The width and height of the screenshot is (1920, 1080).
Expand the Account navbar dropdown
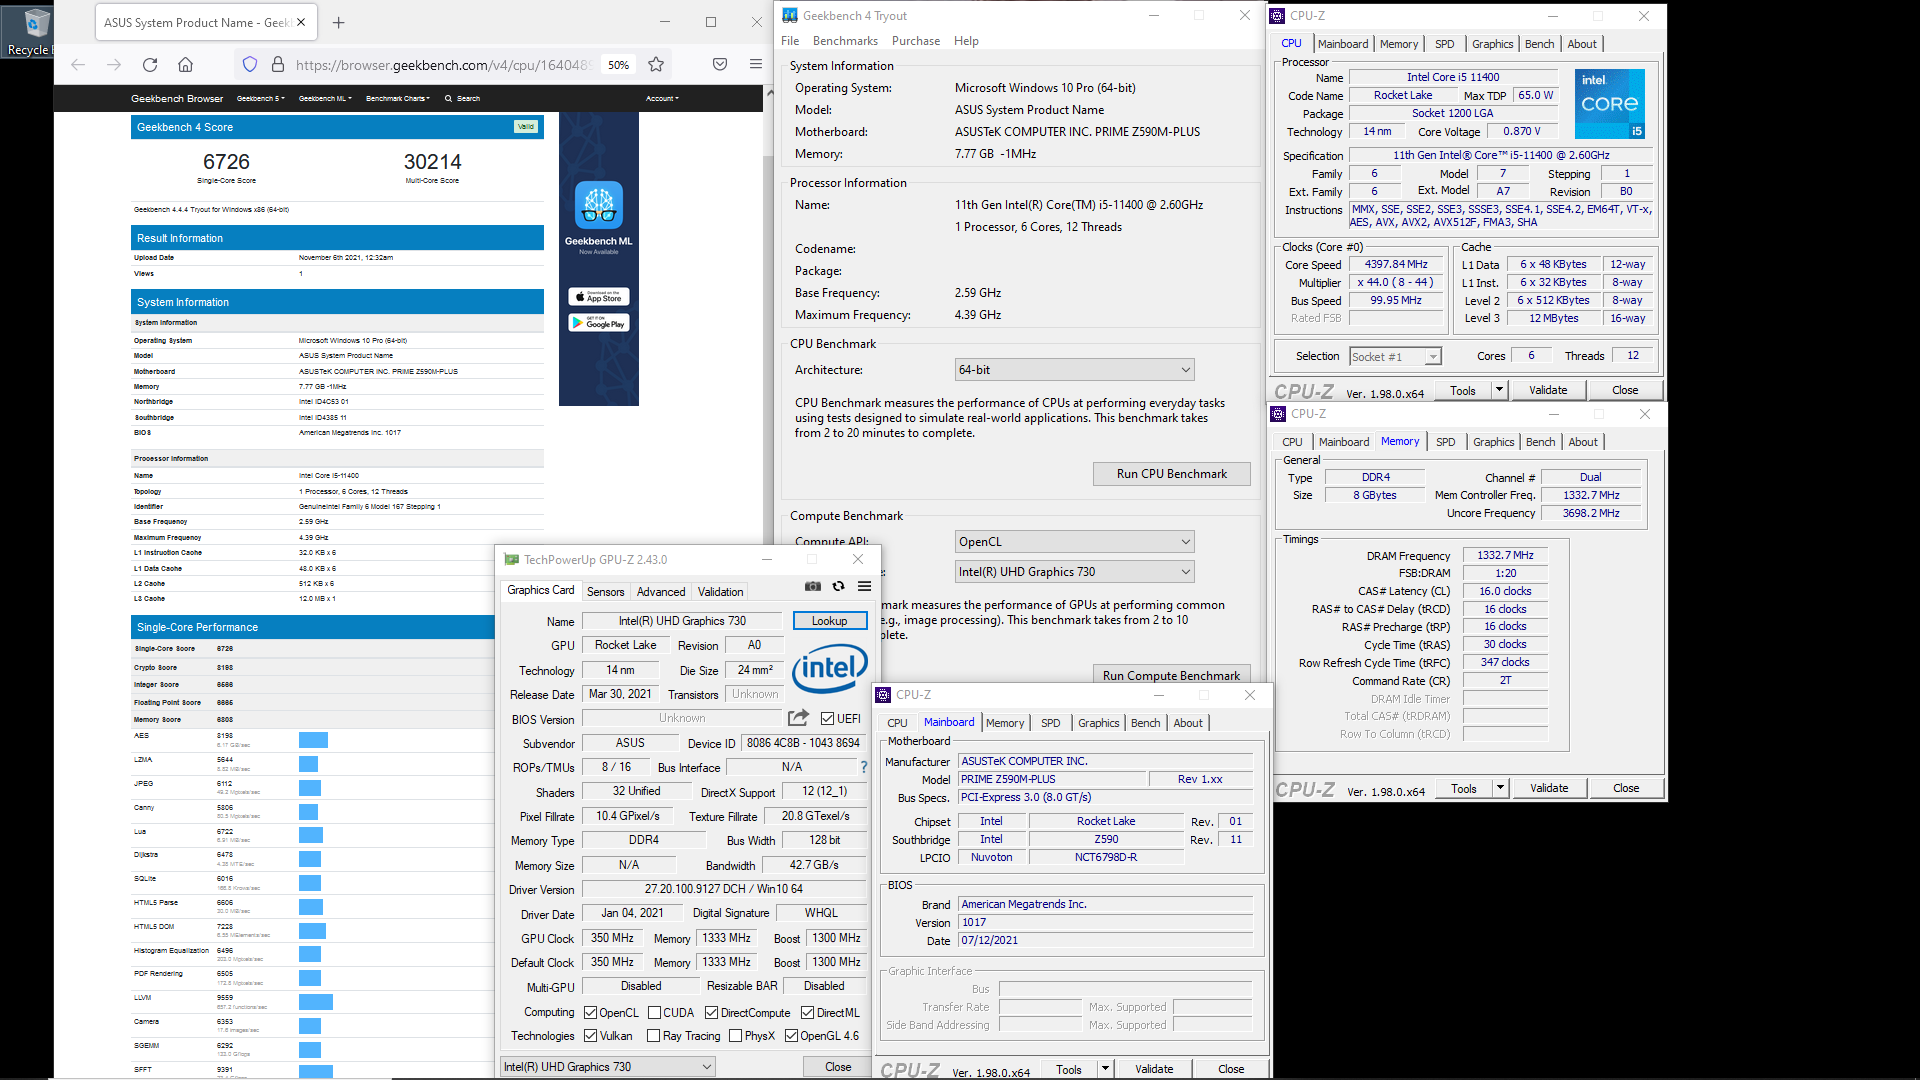tap(662, 99)
